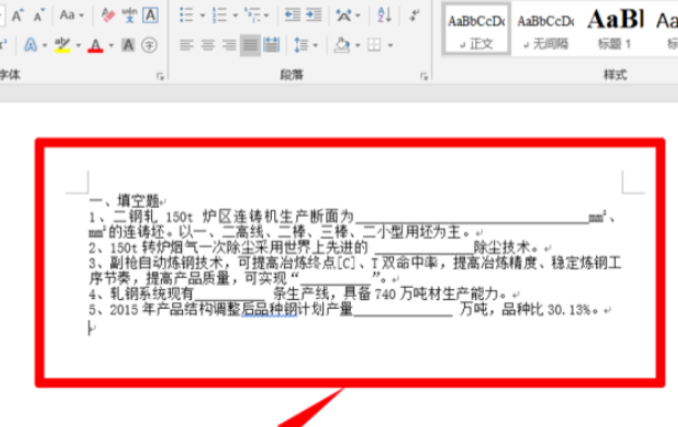This screenshot has width=678, height=427.
Task: Open the highlight color dropdown arrow
Action: point(78,45)
